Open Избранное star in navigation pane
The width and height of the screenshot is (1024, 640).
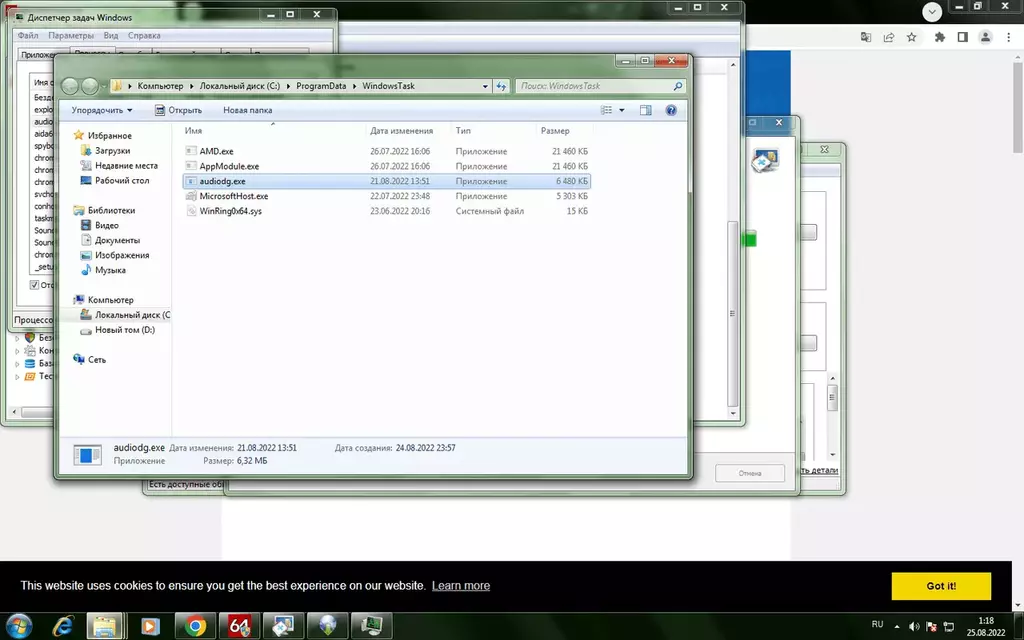click(x=78, y=135)
